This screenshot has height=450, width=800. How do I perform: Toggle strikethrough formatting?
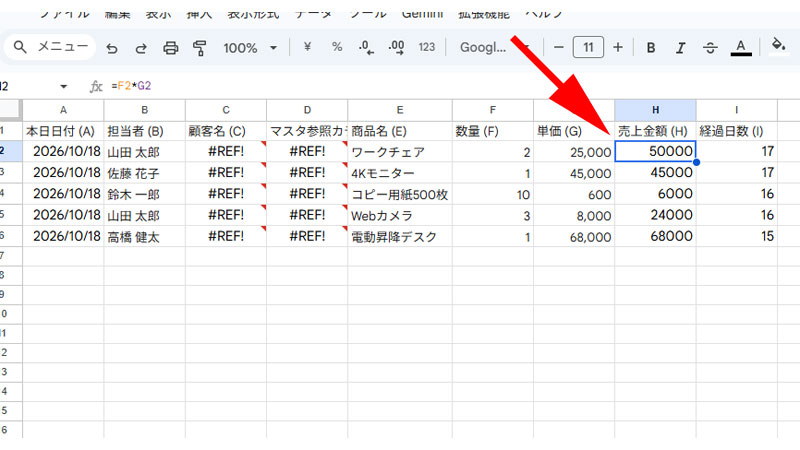(x=710, y=47)
